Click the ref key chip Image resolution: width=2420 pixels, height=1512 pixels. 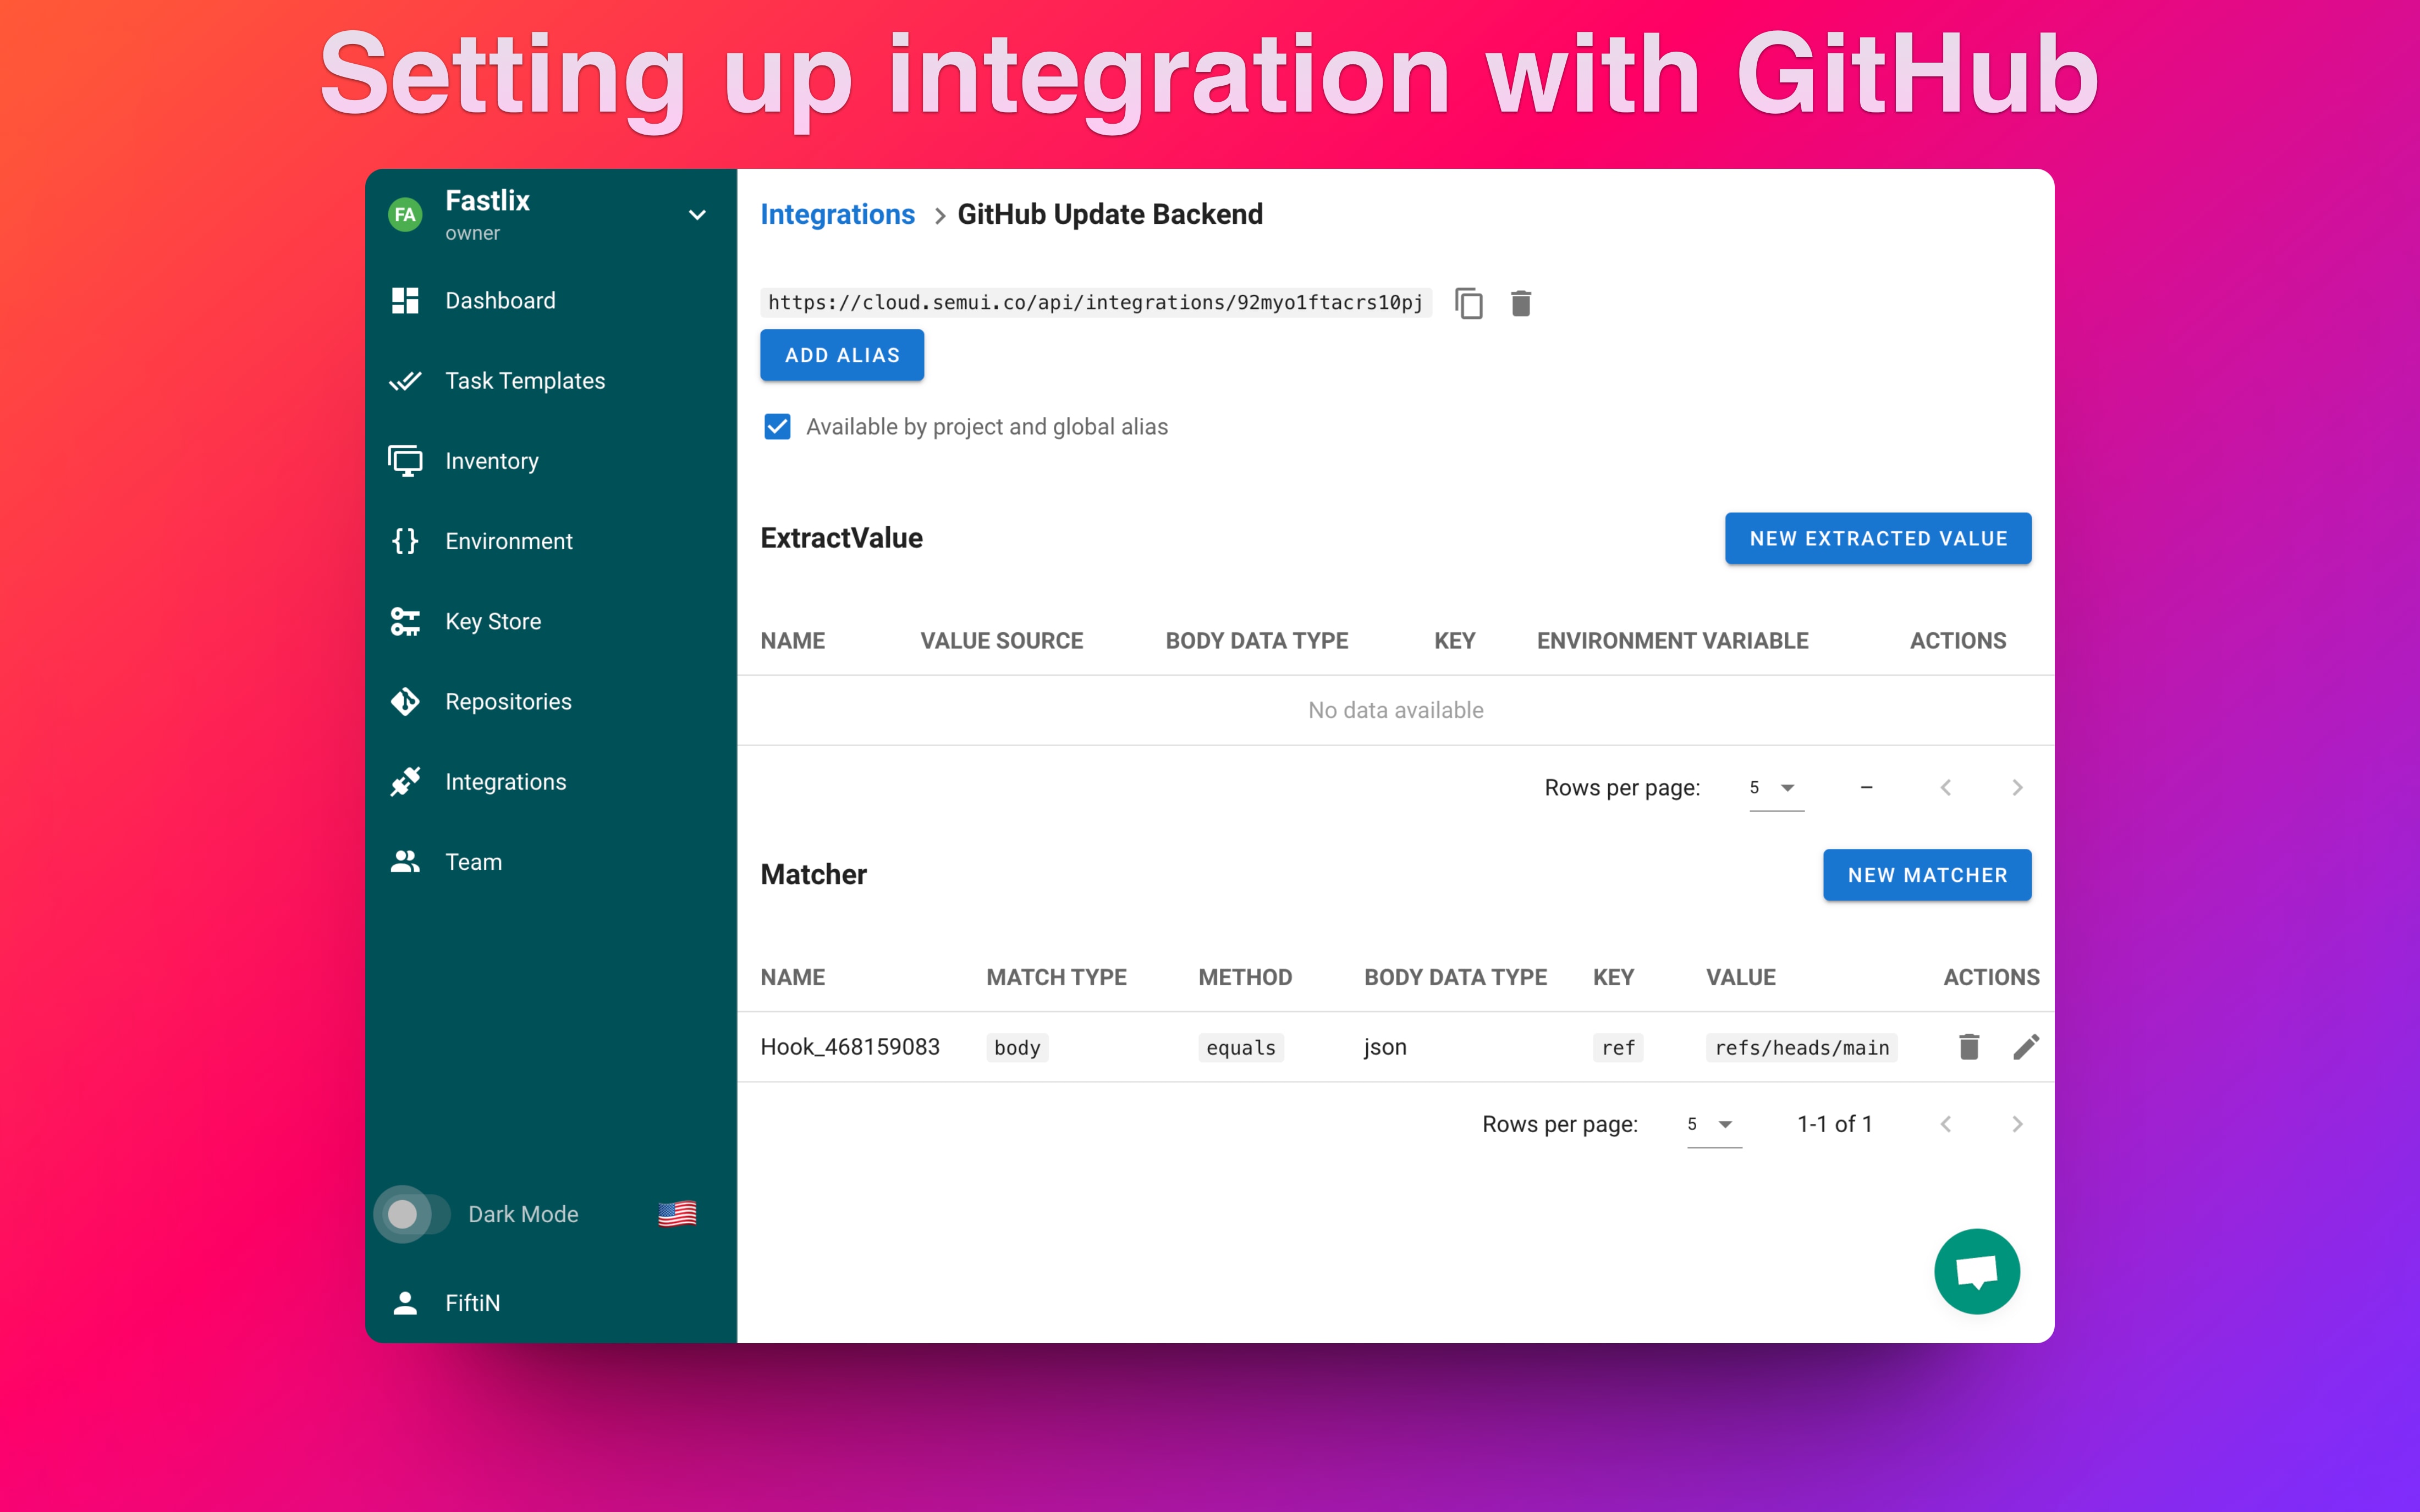tap(1618, 1047)
